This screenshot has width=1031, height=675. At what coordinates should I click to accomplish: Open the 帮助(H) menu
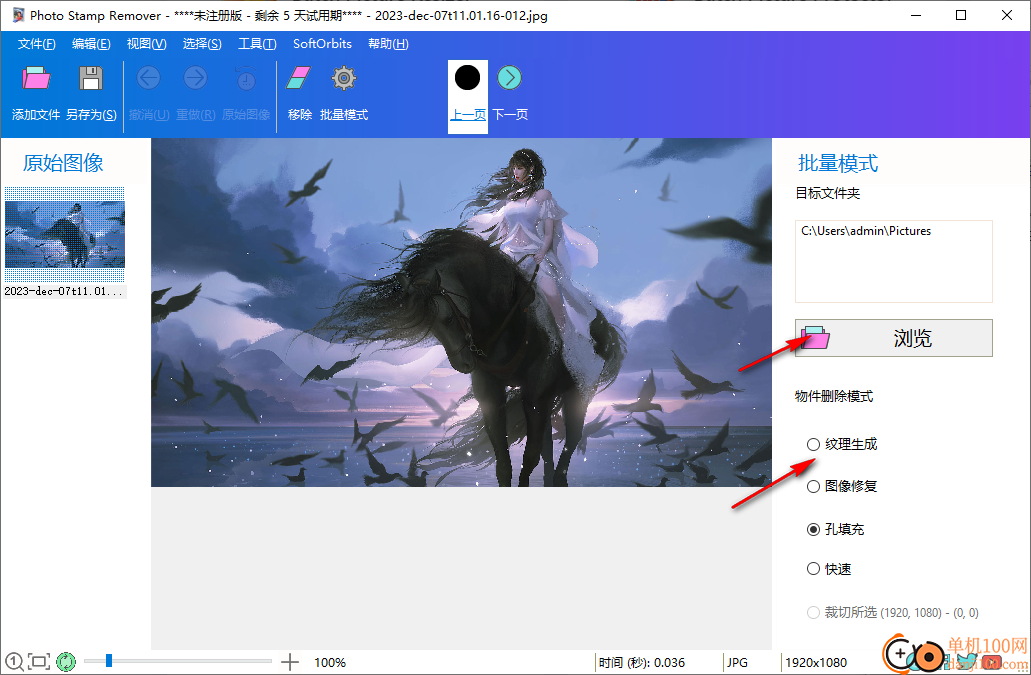[388, 43]
